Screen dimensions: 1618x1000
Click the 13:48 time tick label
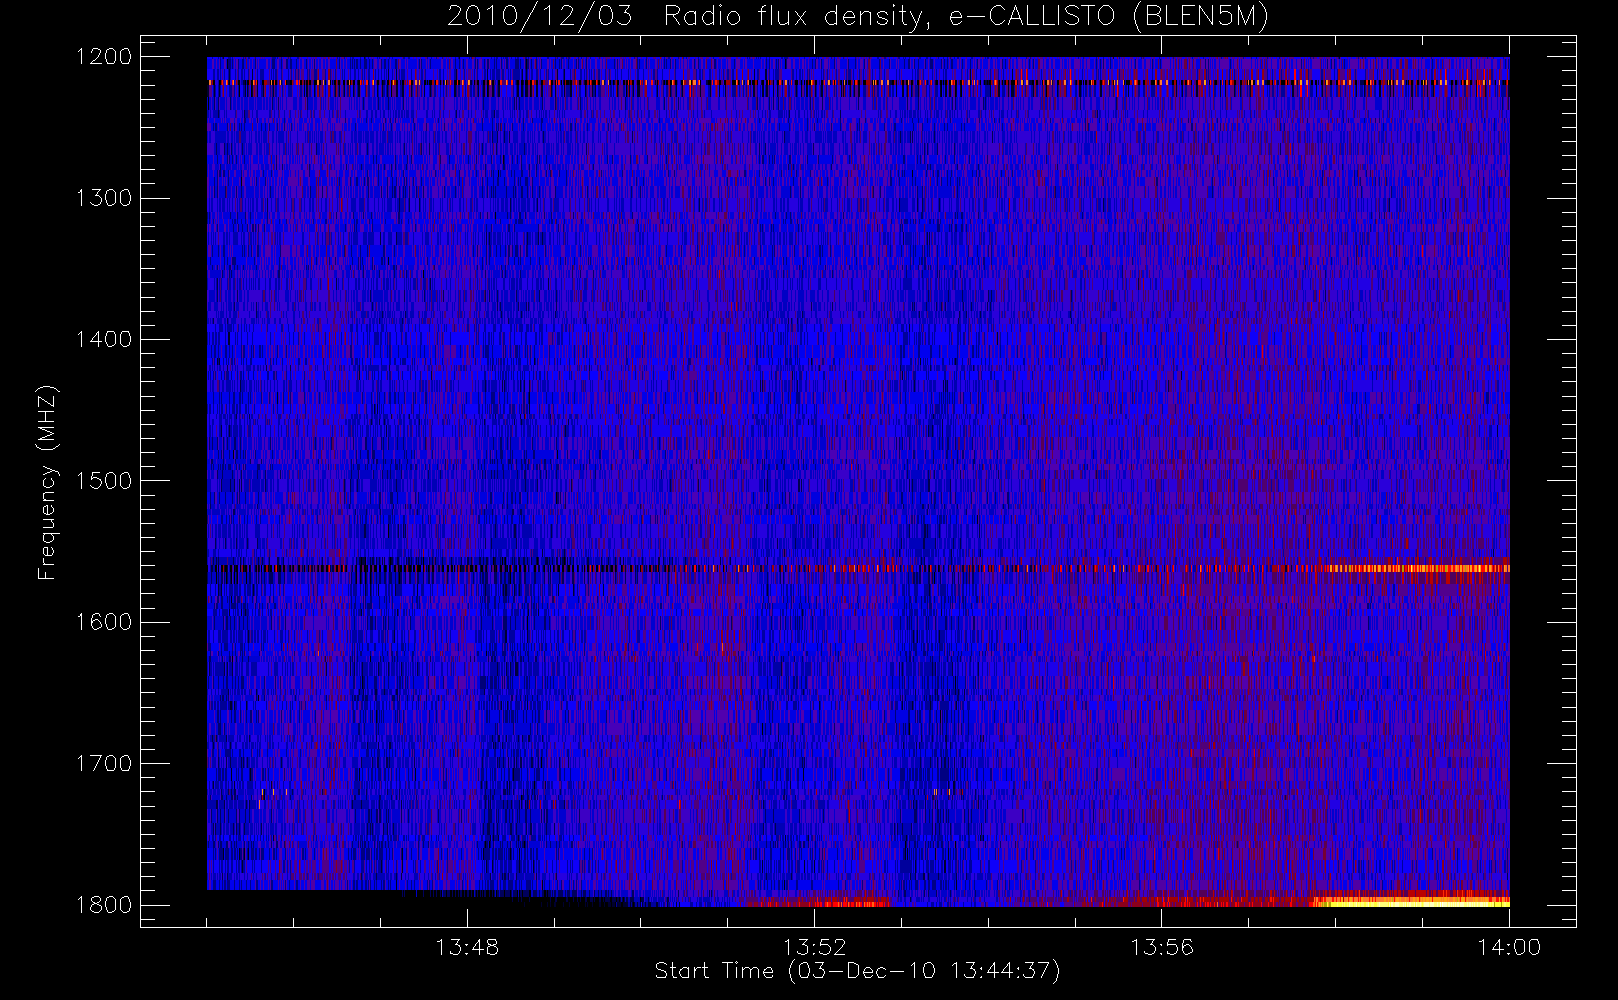[x=467, y=947]
